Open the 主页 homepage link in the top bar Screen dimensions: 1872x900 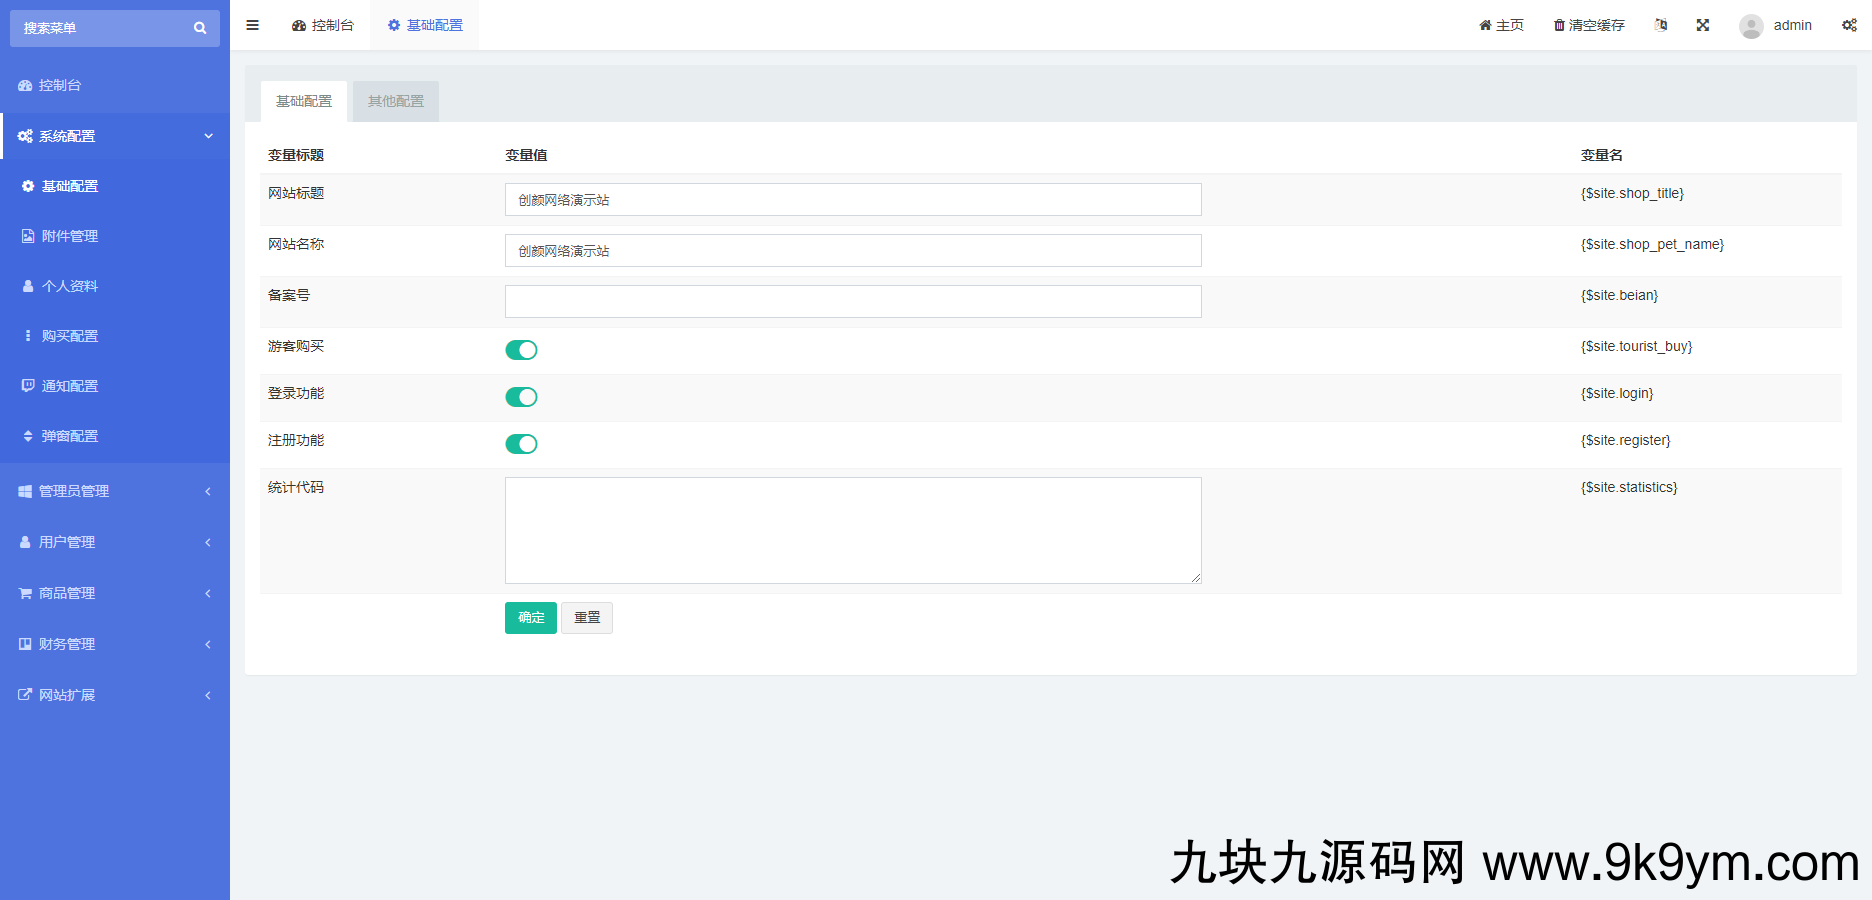coord(1500,25)
